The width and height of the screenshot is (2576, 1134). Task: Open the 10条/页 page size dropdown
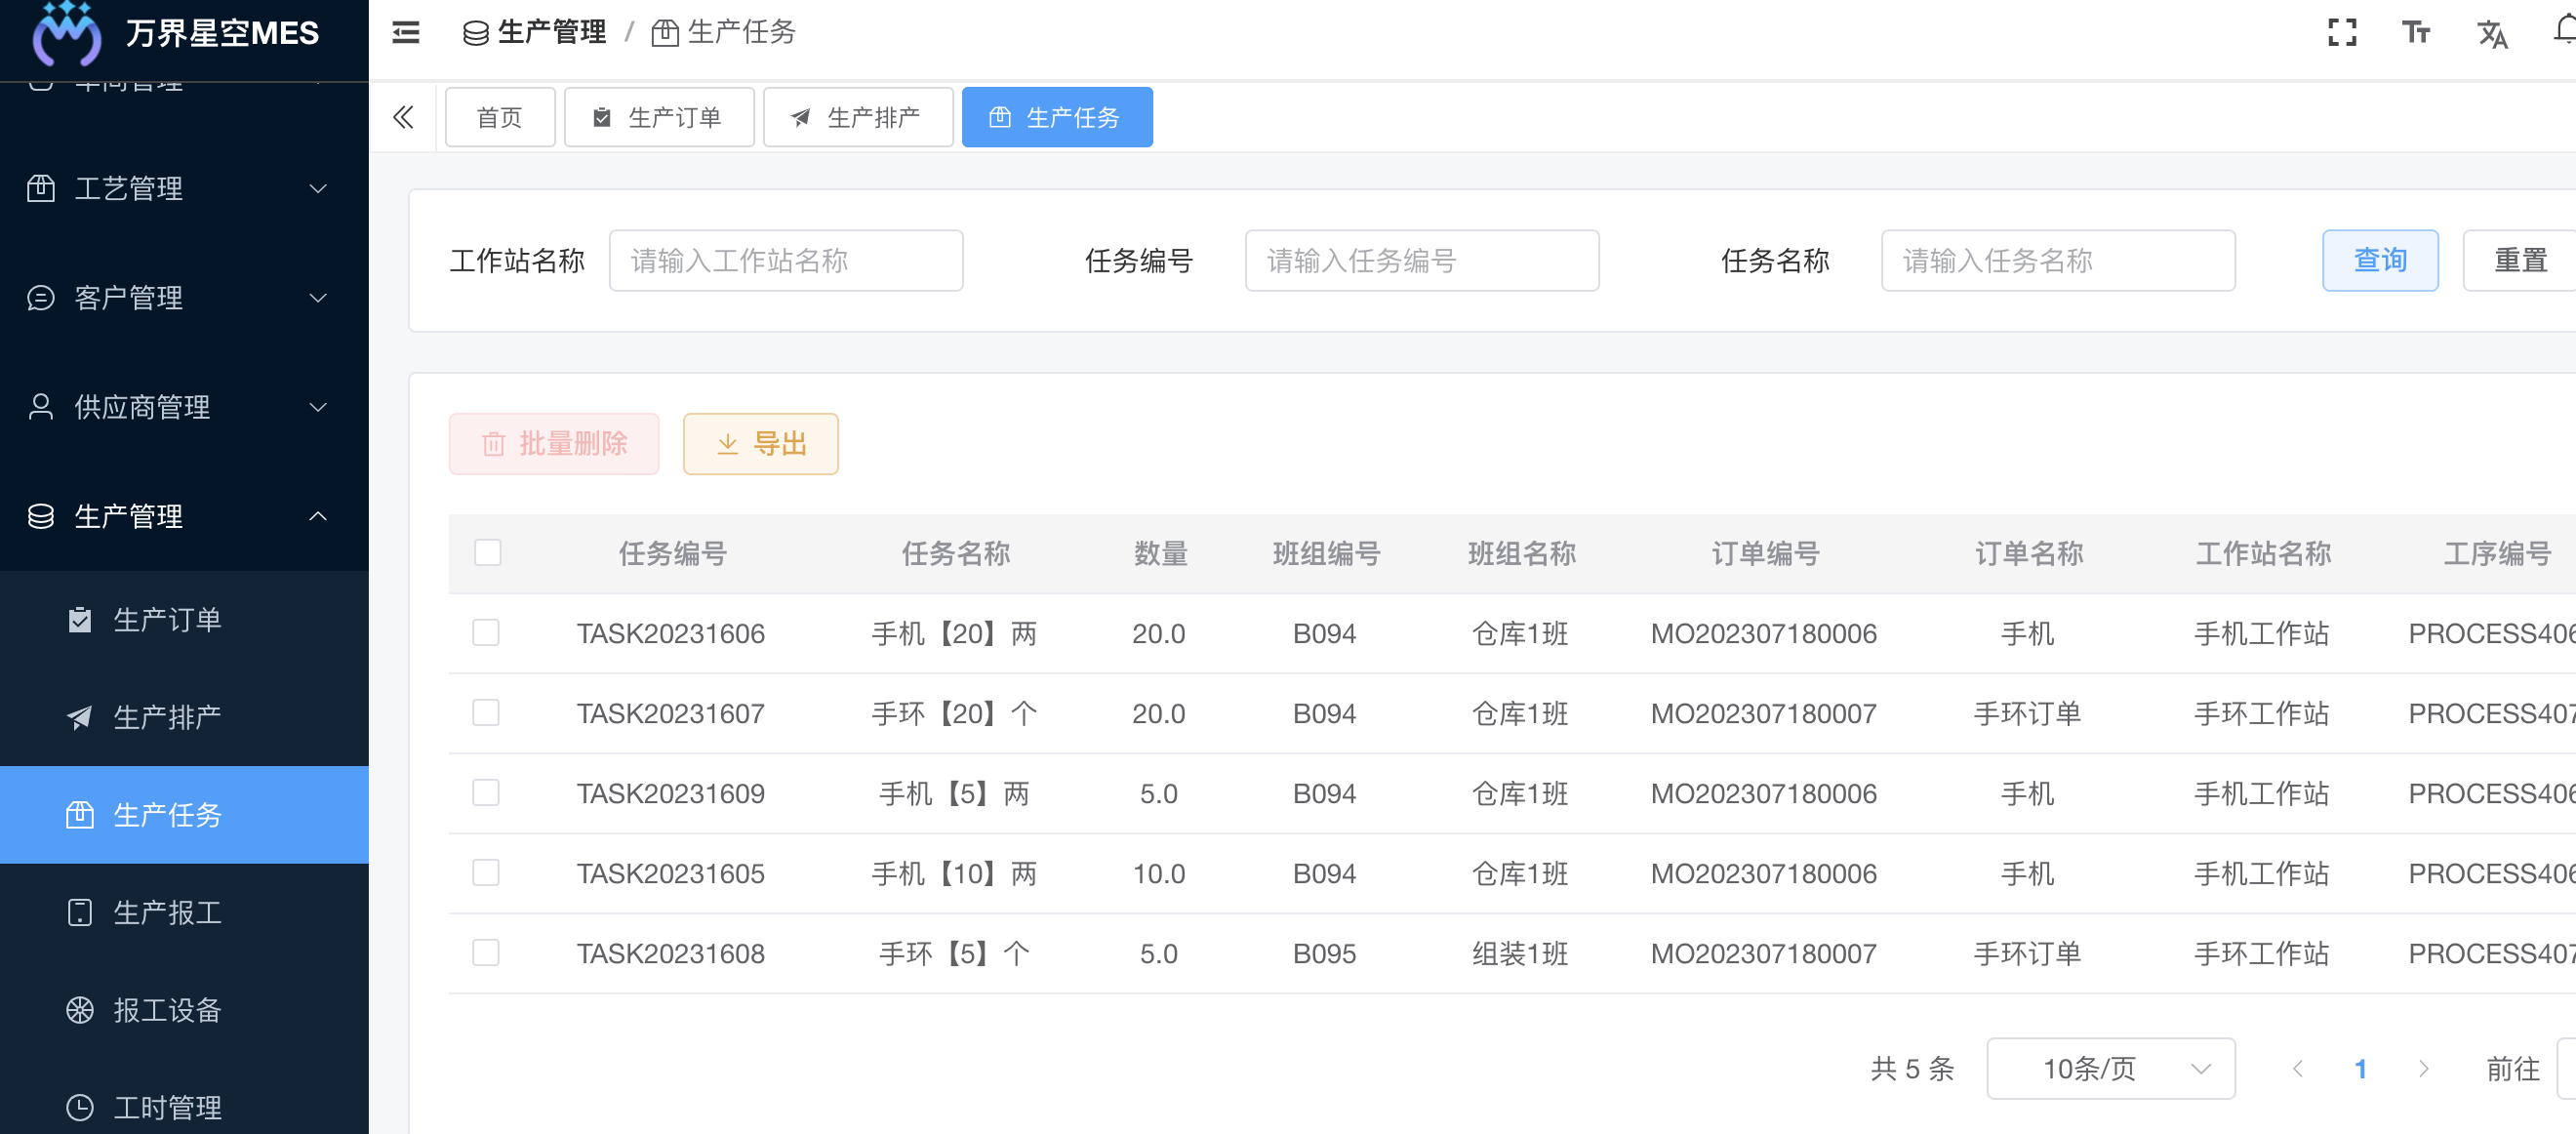coord(2110,1068)
